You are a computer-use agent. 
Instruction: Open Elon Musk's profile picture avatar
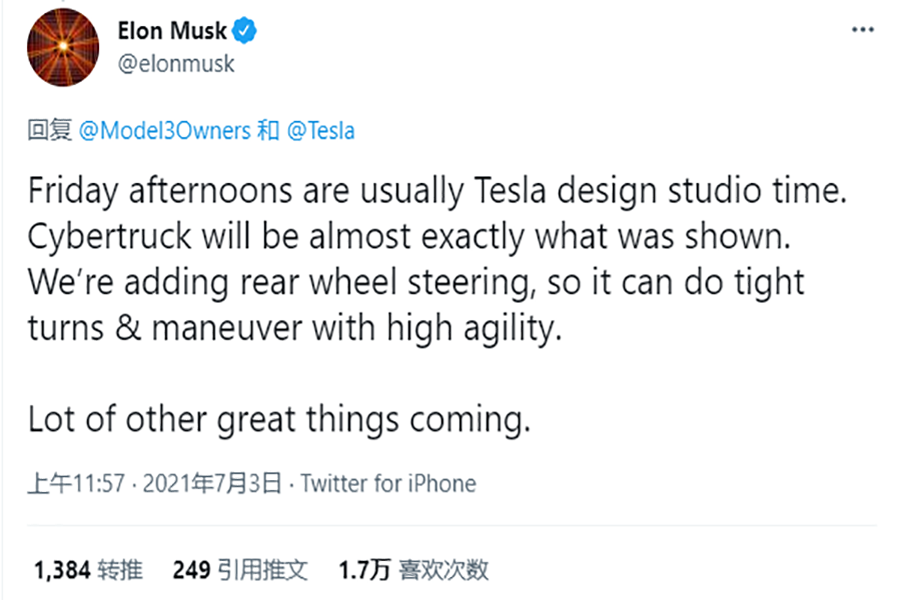(63, 48)
